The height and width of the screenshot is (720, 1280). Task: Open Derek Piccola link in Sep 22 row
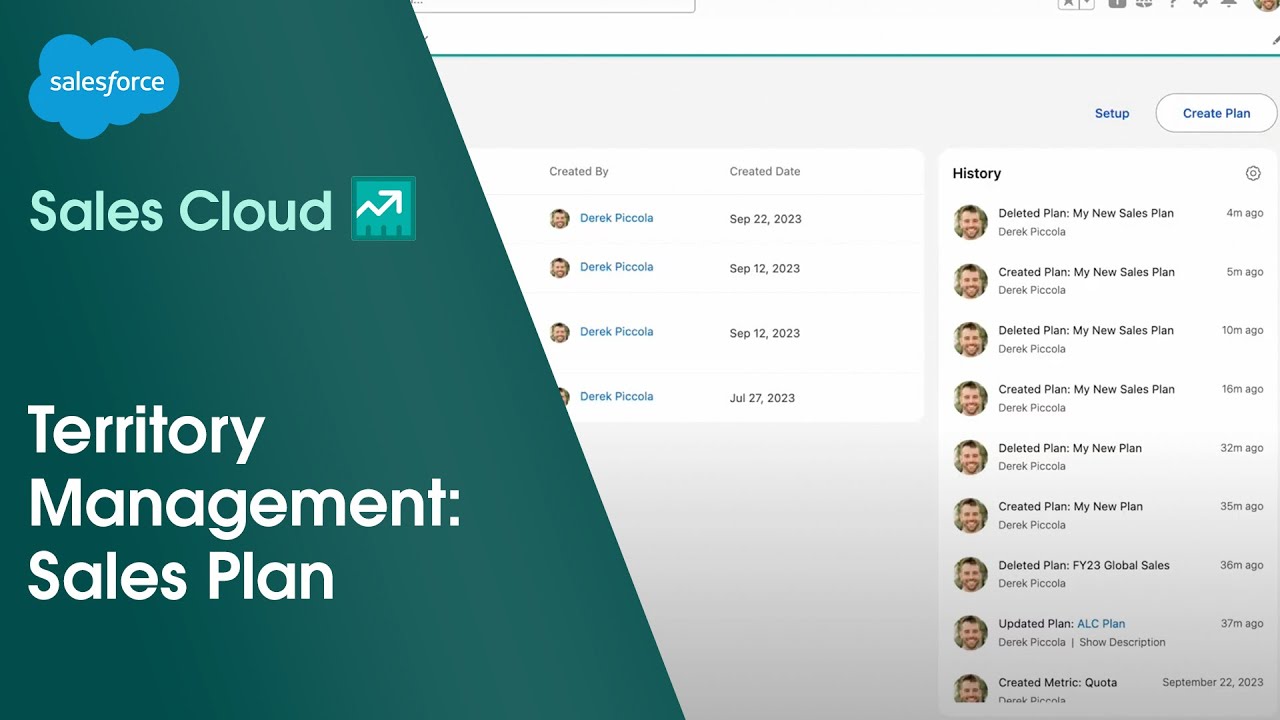point(616,218)
